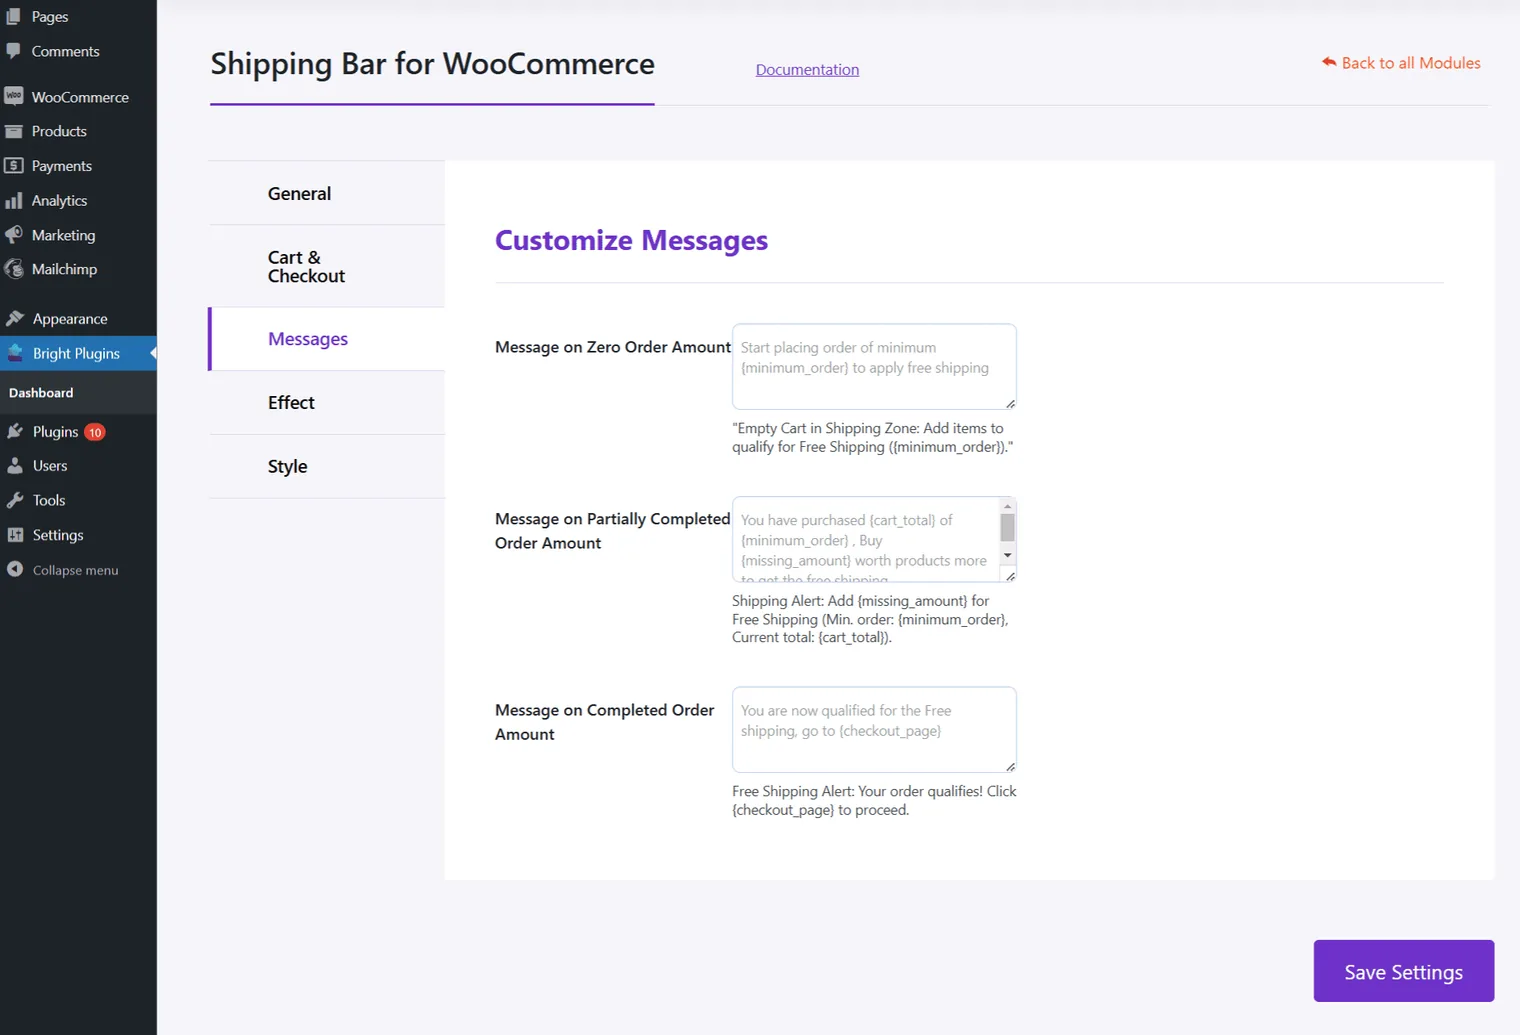Click the Plugins plug icon

click(x=15, y=431)
